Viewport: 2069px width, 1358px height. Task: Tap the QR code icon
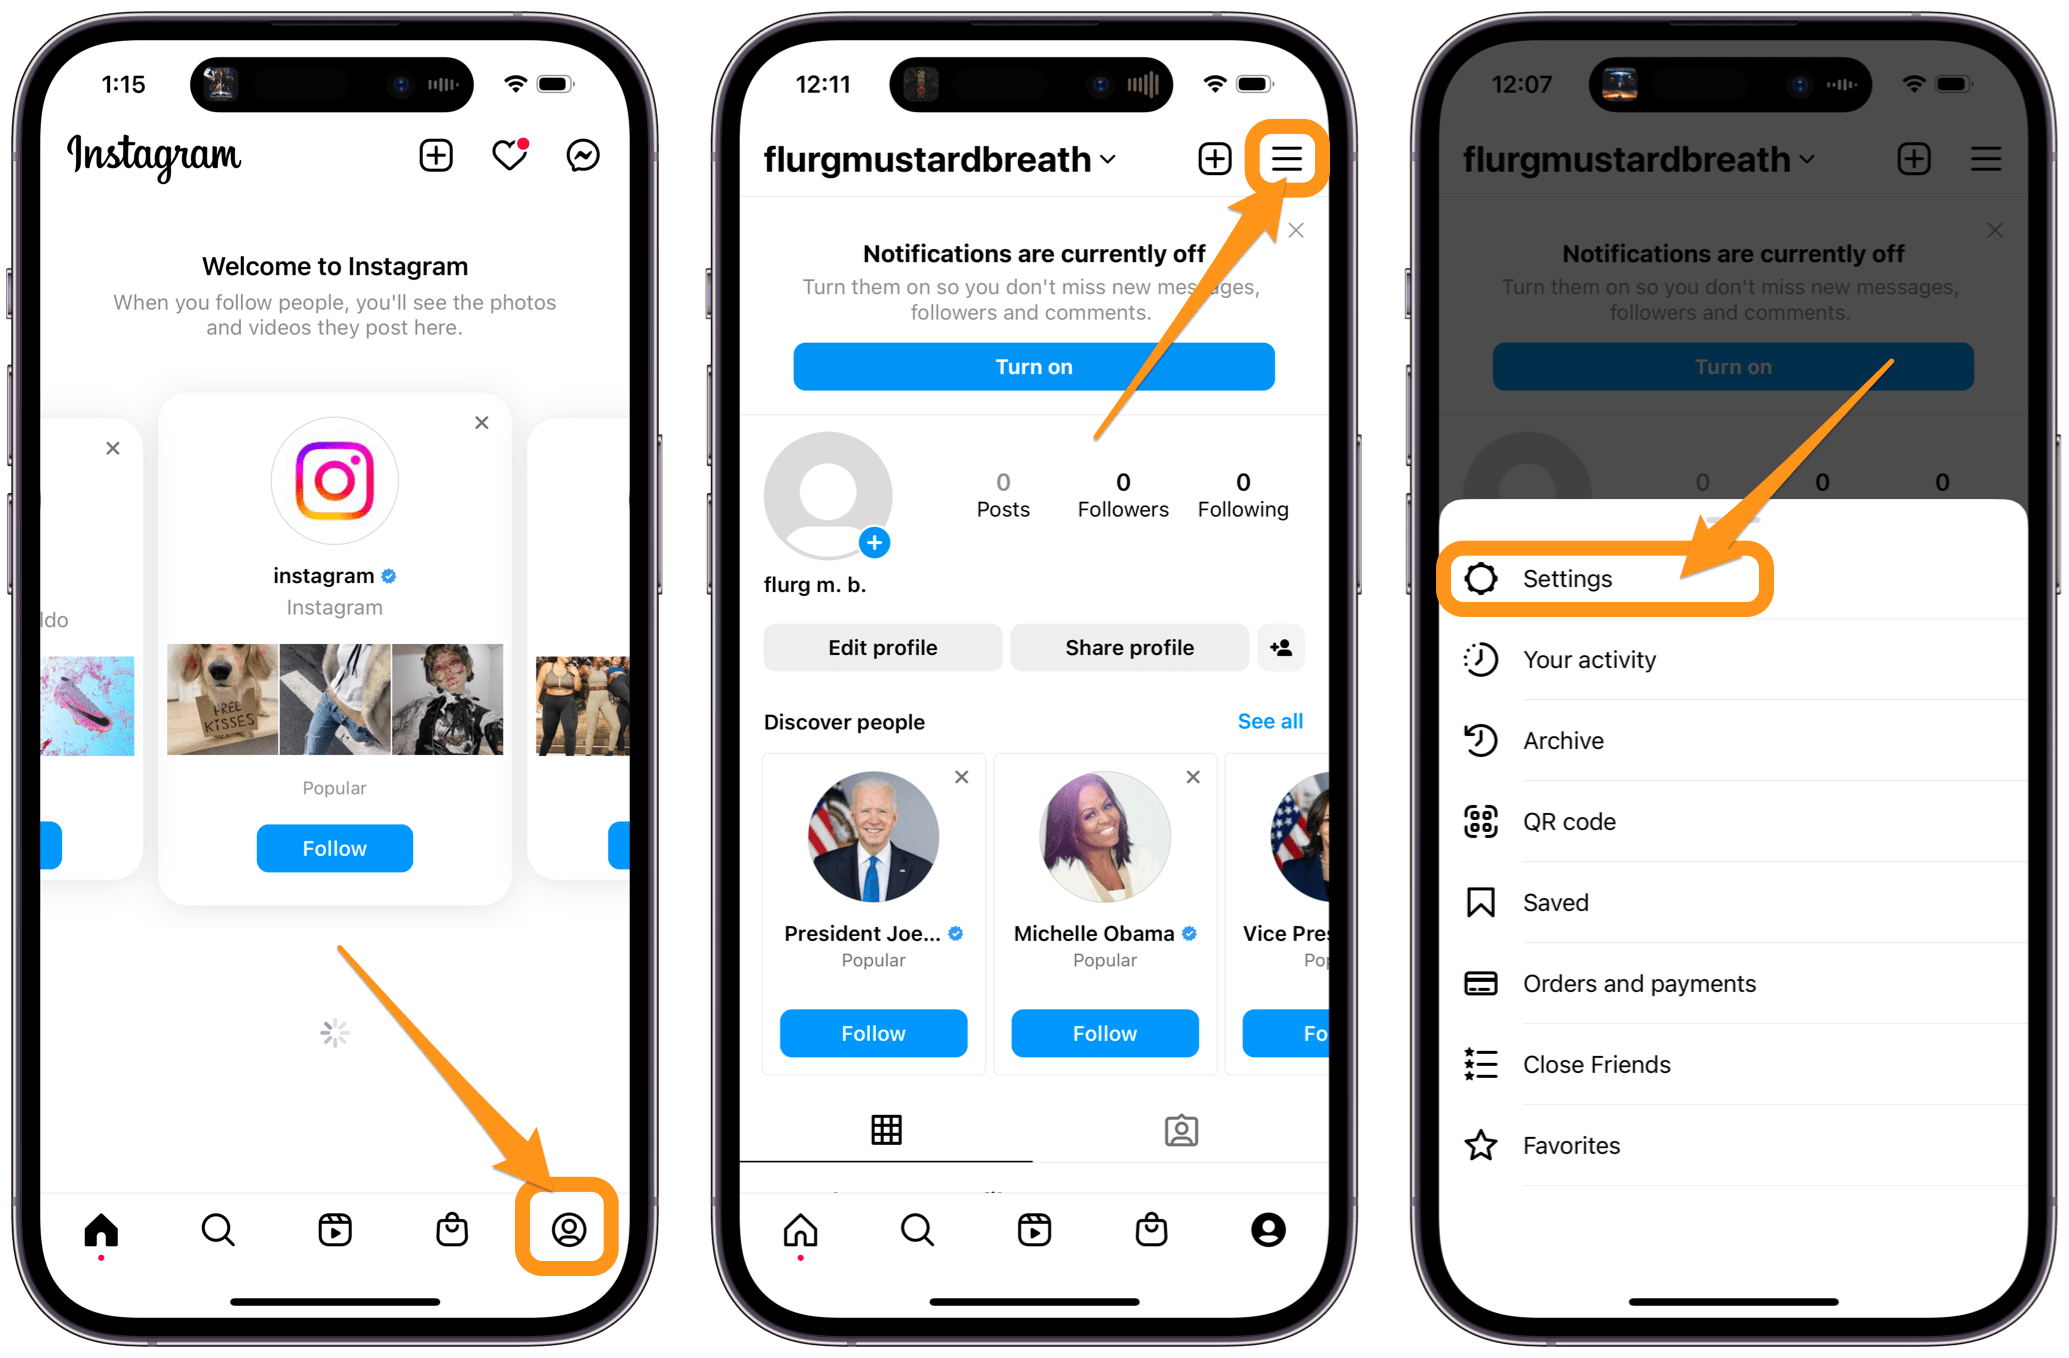(1476, 820)
